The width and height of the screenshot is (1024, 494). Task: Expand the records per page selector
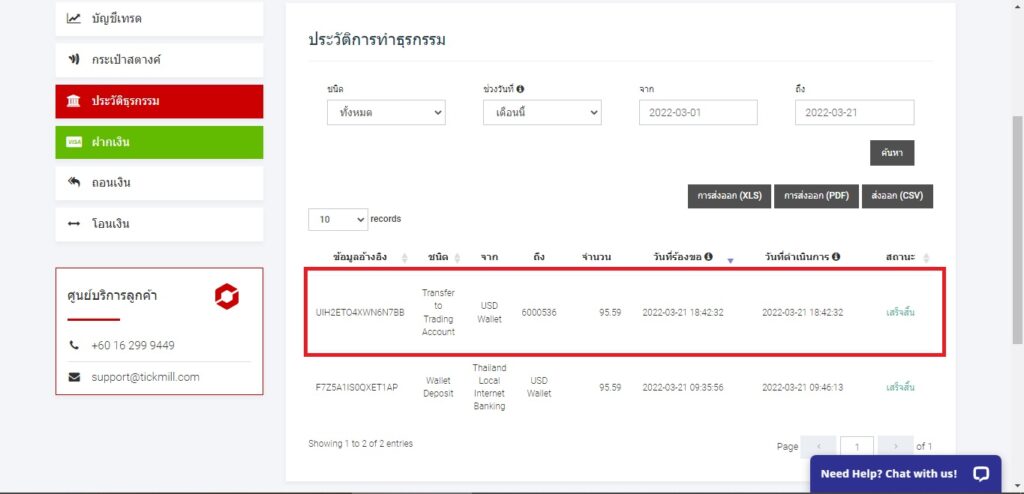338,219
